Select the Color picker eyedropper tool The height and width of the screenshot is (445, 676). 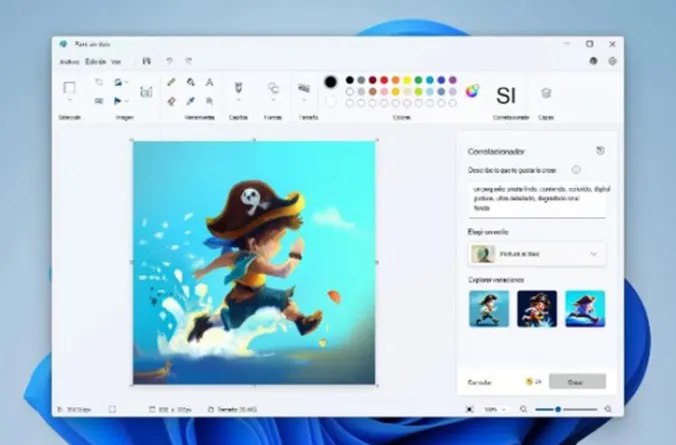191,101
